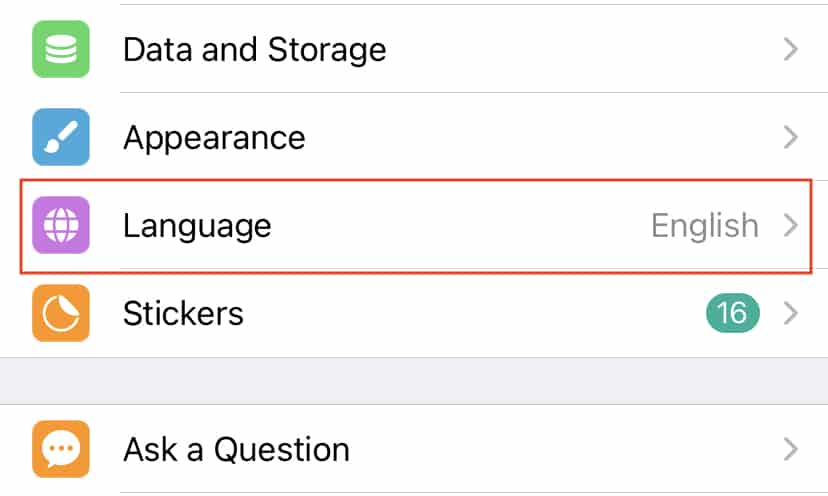
Task: Expand Appearance using its right arrow
Action: pos(791,137)
